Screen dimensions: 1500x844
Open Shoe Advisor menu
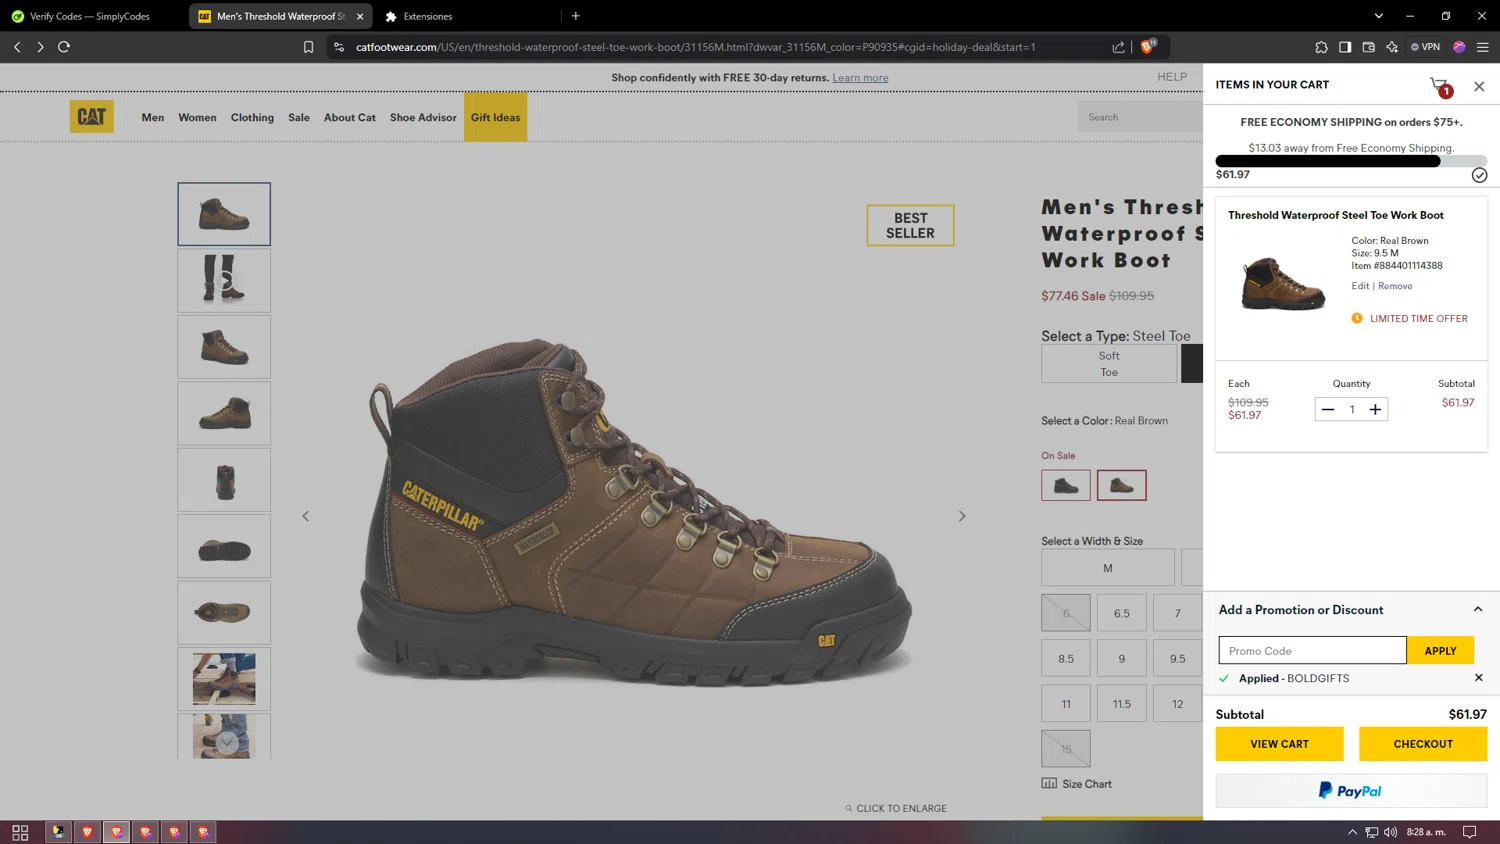(423, 117)
